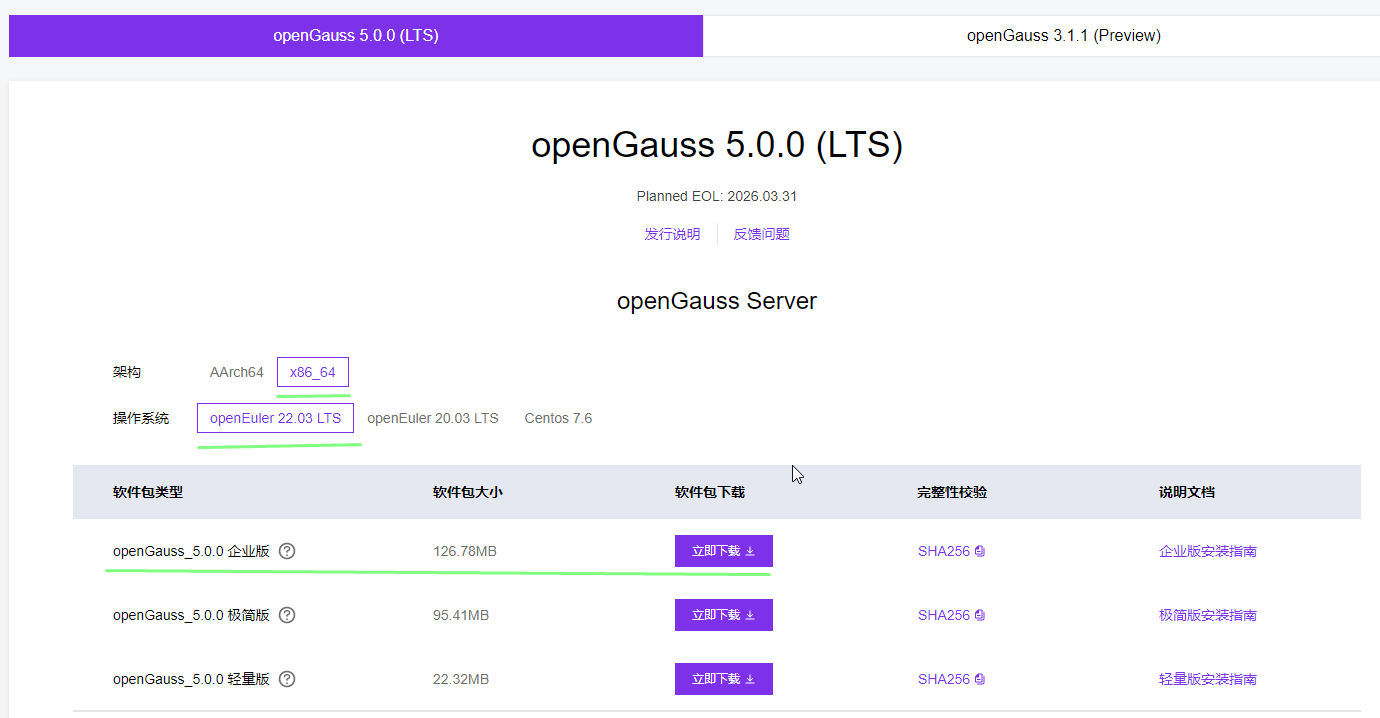The height and width of the screenshot is (718, 1380).
Task: Copy the SHA256 checksum for the 轻量版 package
Action: (x=980, y=679)
